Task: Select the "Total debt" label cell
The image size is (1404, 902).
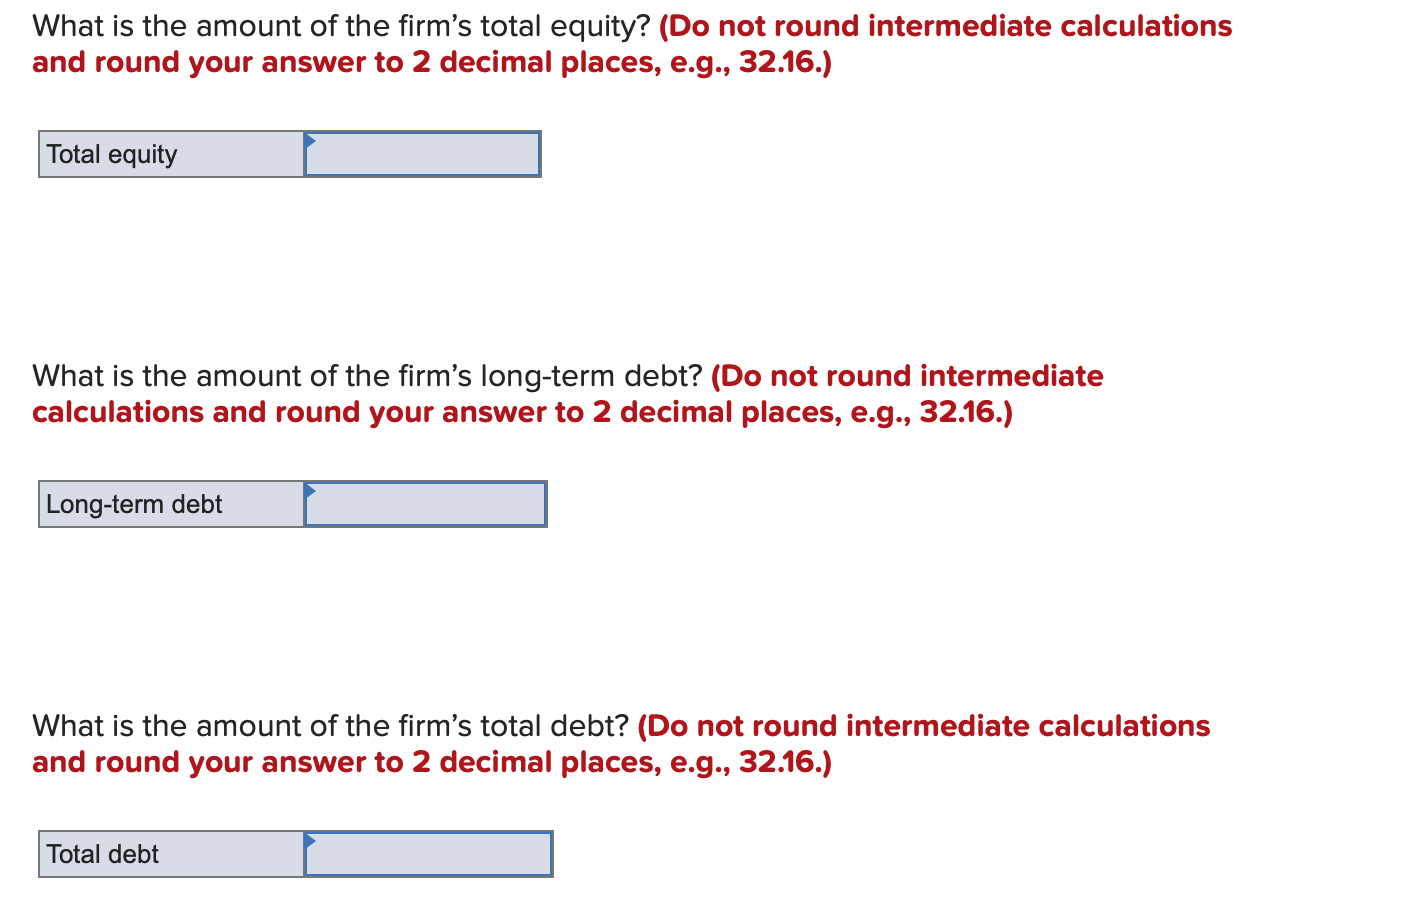Action: 171,854
